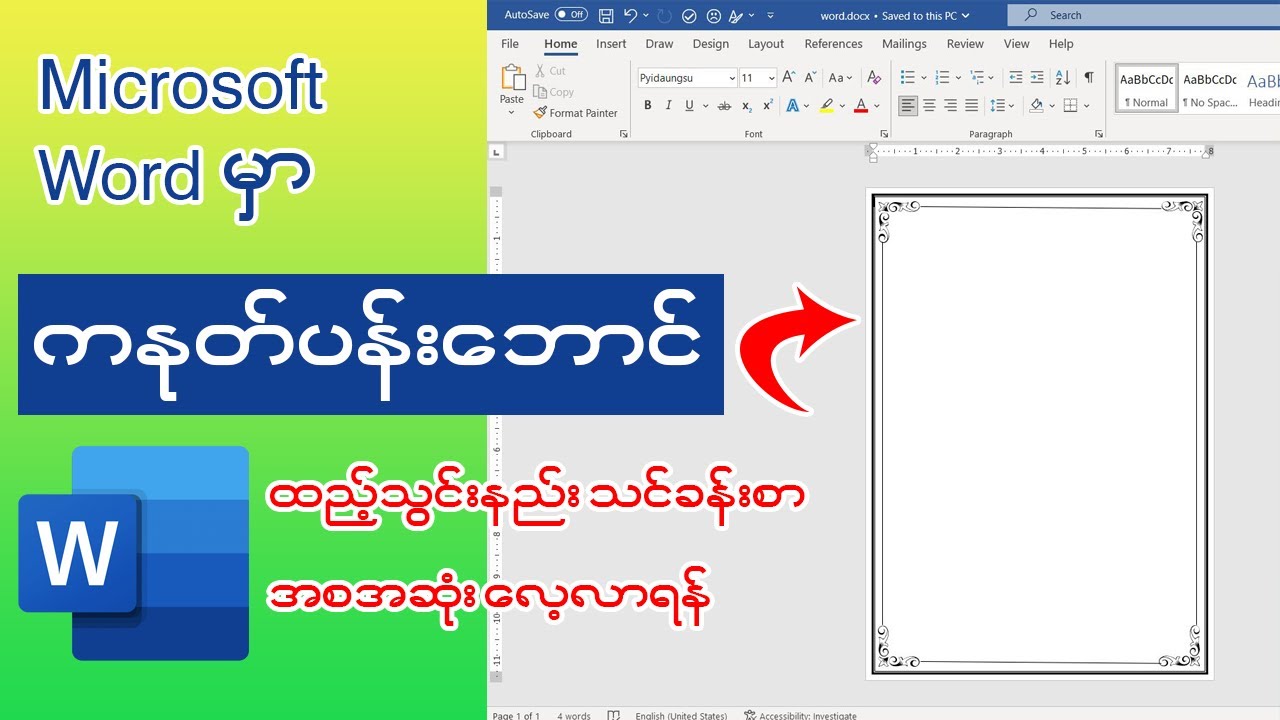Open the Review tab
The height and width of the screenshot is (720, 1280).
pyautogui.click(x=965, y=44)
